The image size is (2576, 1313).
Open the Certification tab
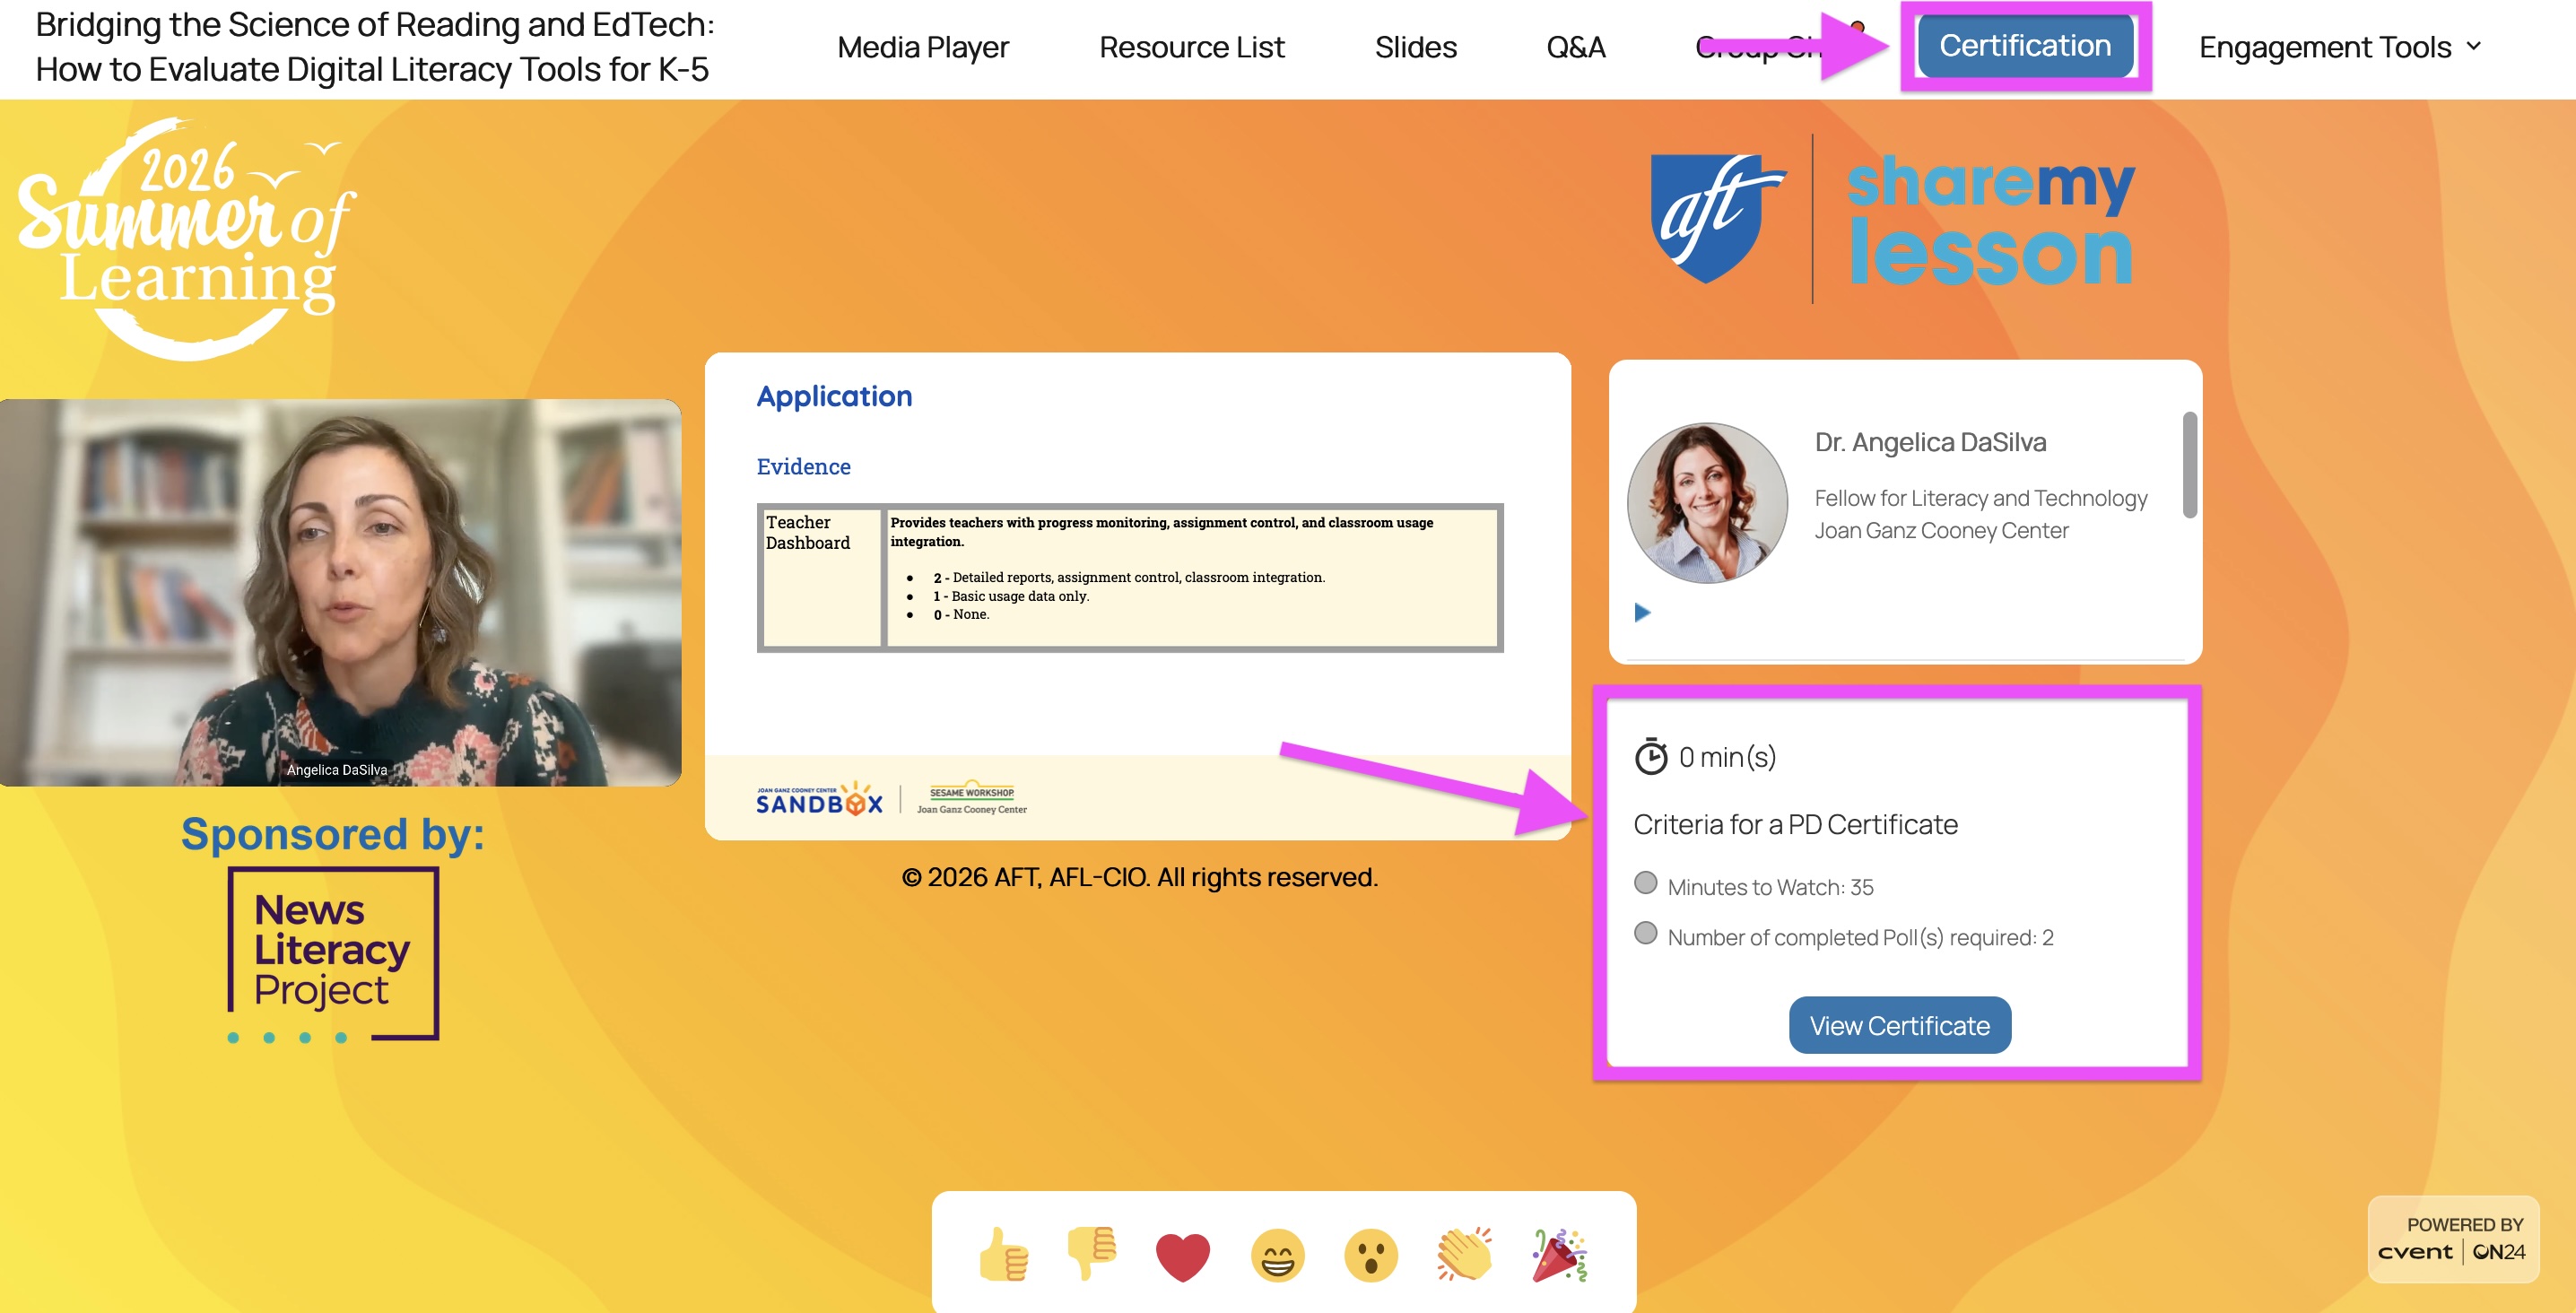(x=2025, y=46)
